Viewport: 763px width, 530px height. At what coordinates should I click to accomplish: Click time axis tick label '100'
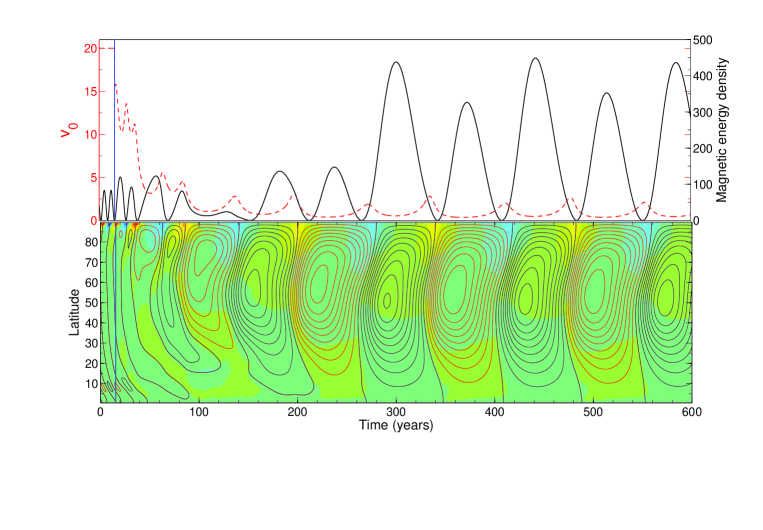point(199,412)
